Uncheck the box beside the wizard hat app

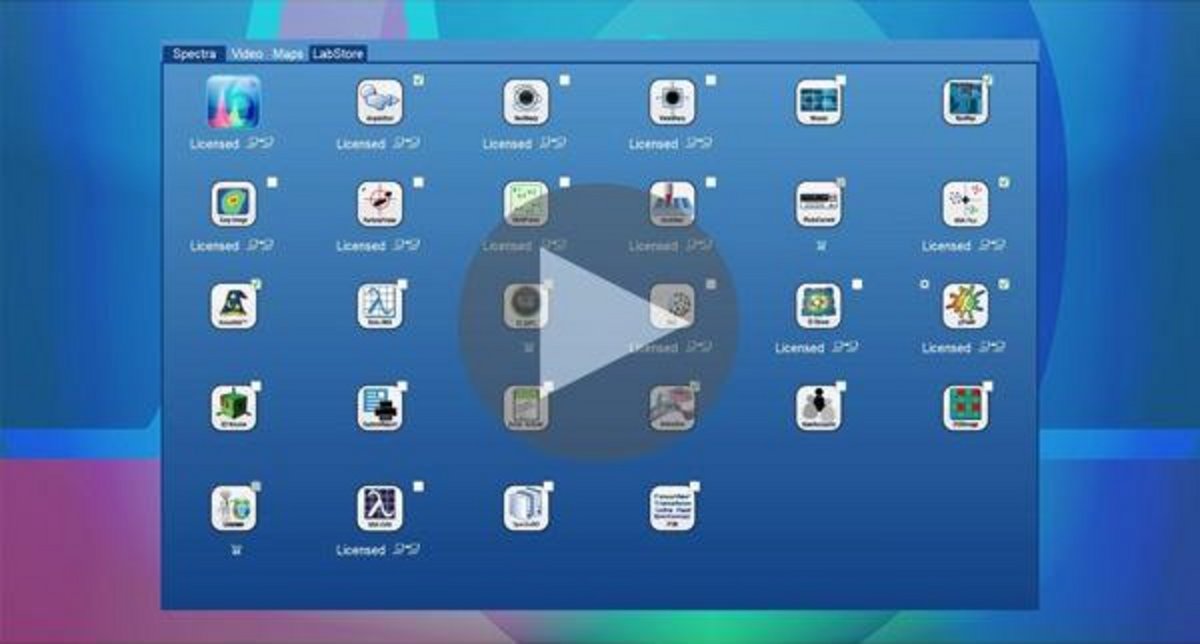point(257,285)
